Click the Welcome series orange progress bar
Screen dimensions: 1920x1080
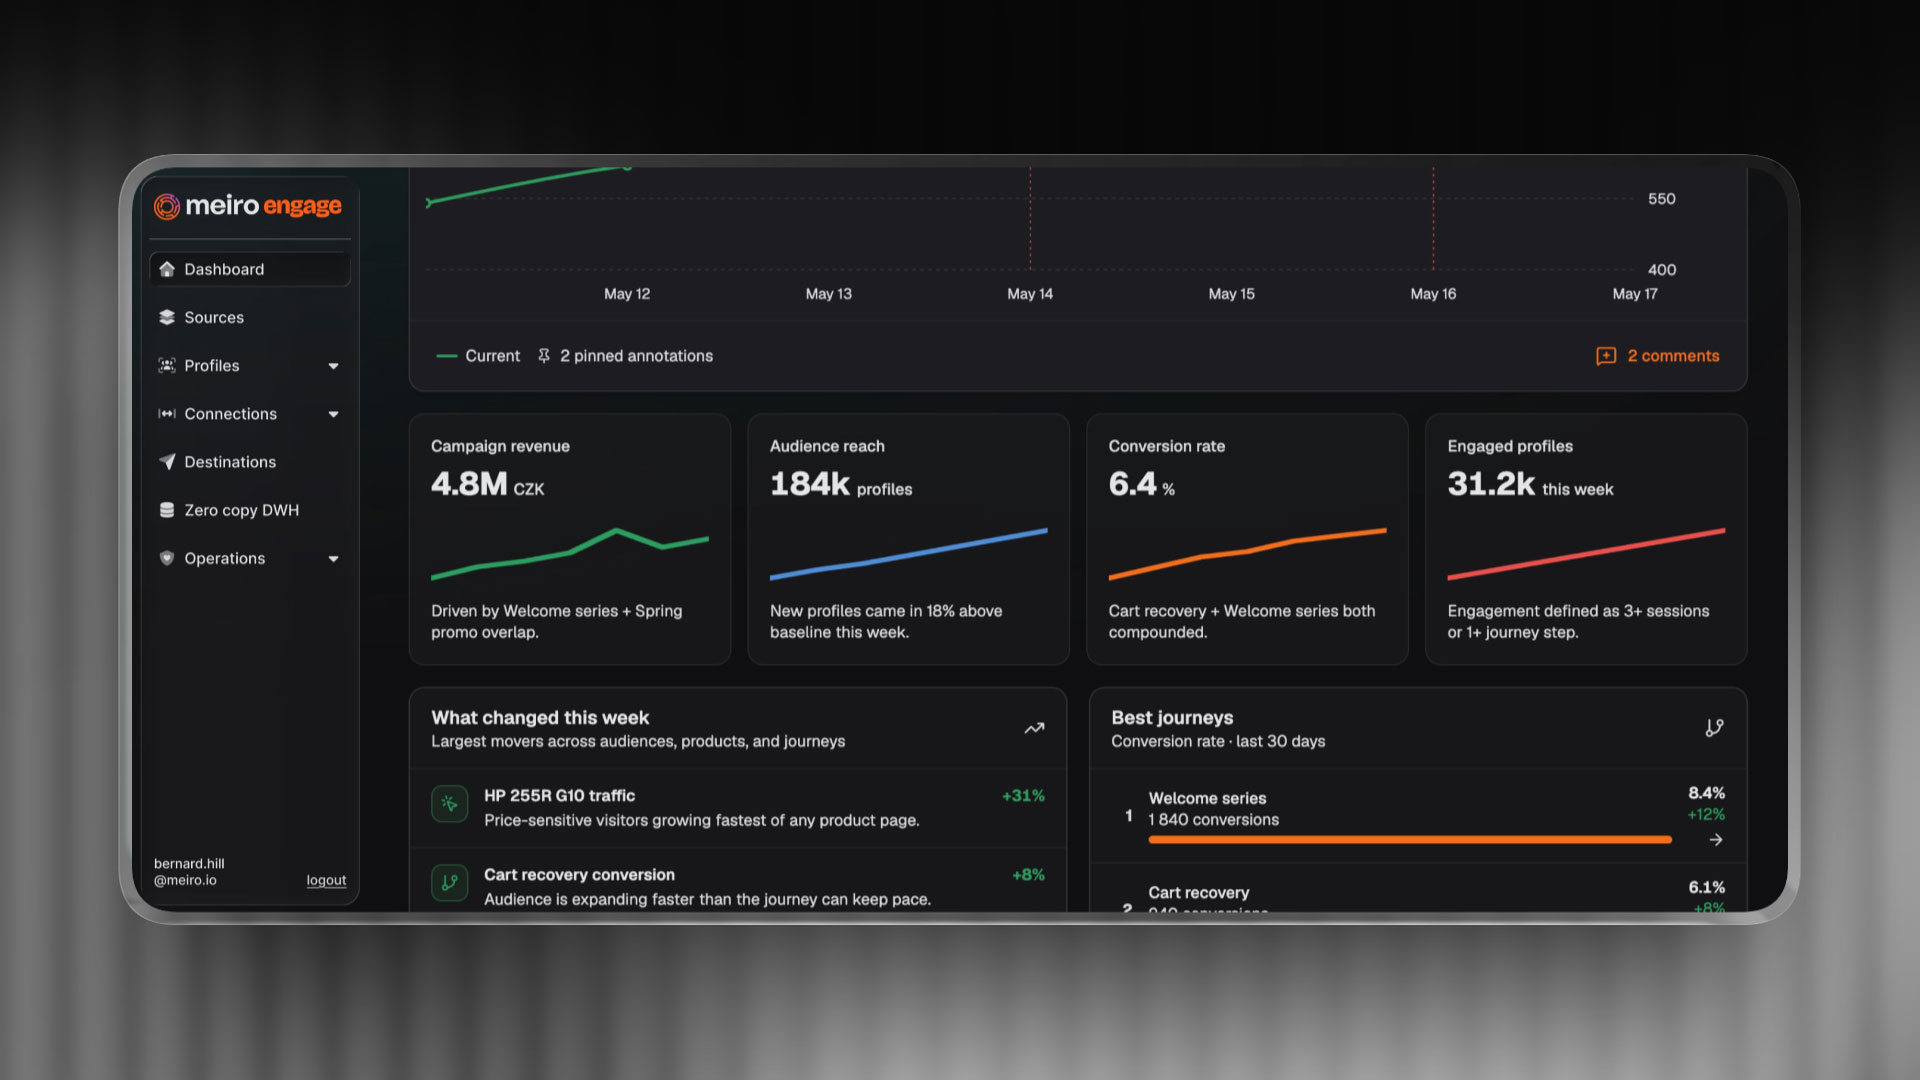pyautogui.click(x=1410, y=840)
